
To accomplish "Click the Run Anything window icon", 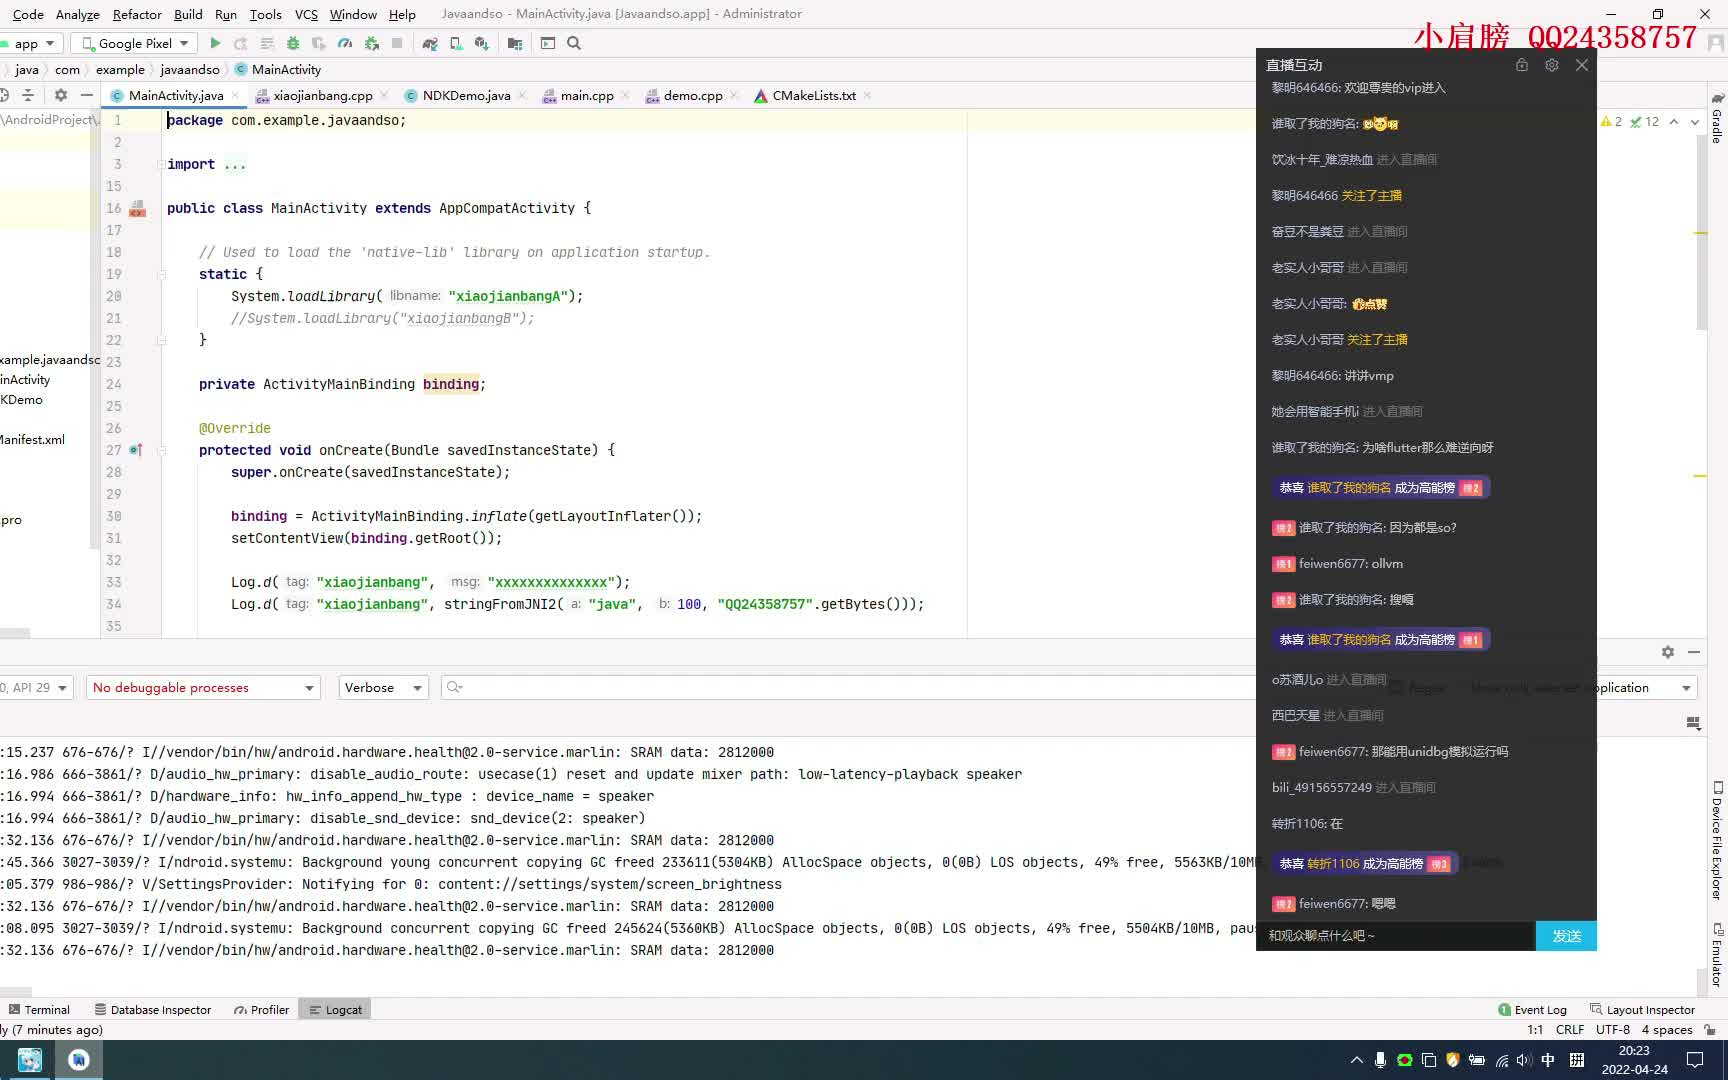I will click(548, 43).
